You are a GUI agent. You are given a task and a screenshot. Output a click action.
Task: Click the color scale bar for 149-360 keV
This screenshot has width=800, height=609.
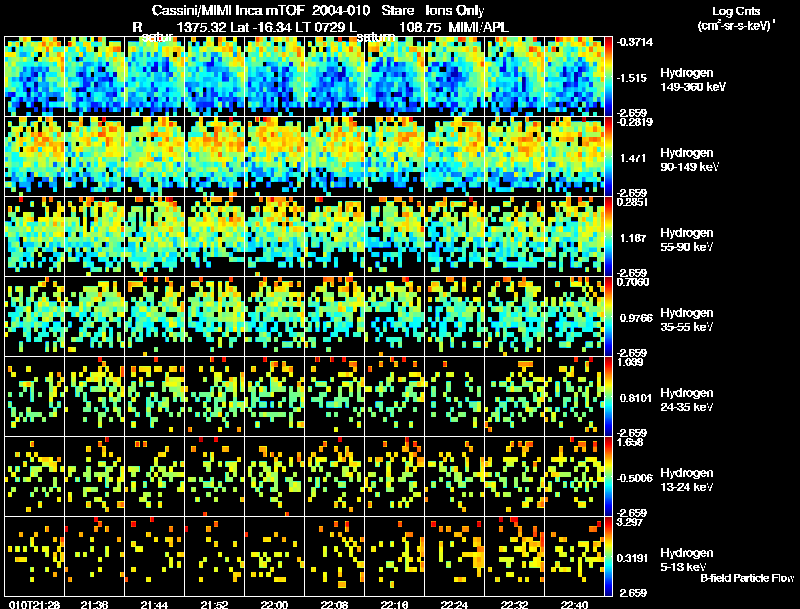(608, 77)
